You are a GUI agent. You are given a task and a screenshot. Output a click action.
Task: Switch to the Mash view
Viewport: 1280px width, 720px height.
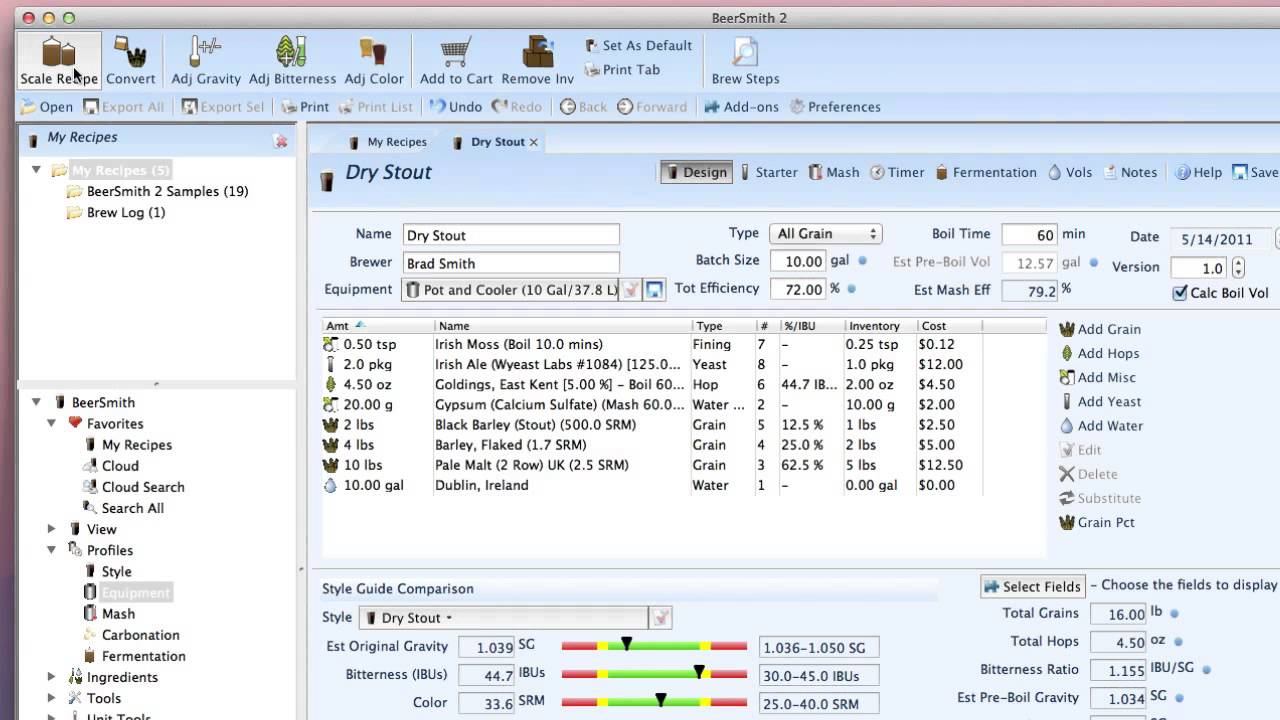(x=833, y=172)
